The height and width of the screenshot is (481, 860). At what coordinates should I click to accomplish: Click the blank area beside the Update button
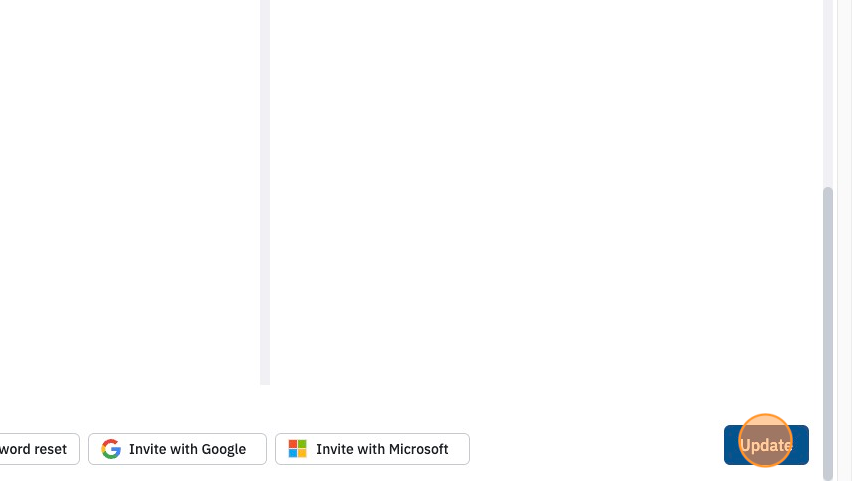click(x=597, y=447)
